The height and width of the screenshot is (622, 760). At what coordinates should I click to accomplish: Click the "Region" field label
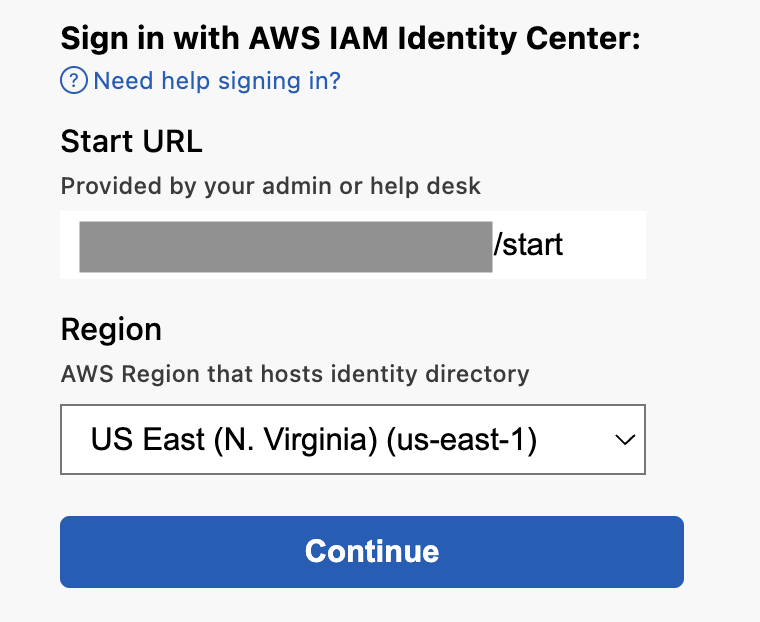[x=111, y=330]
